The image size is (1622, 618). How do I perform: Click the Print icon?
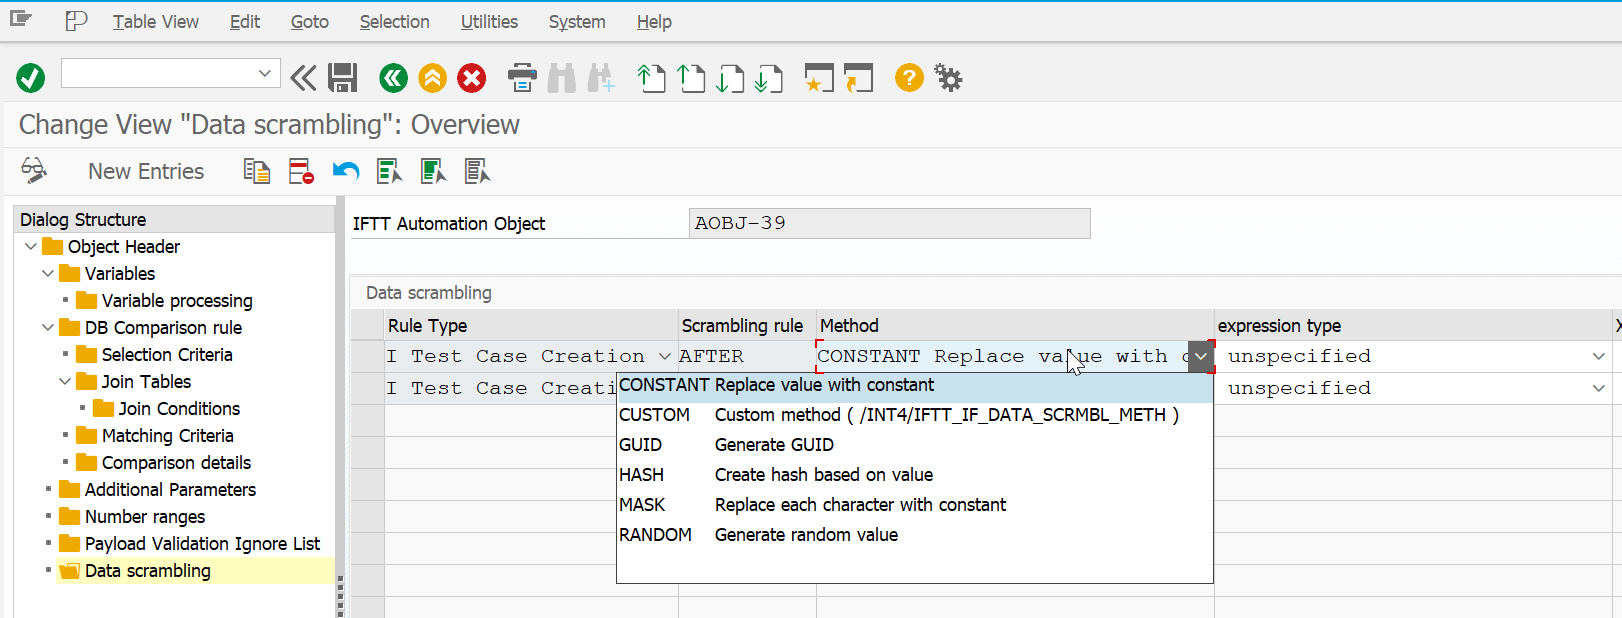point(522,78)
